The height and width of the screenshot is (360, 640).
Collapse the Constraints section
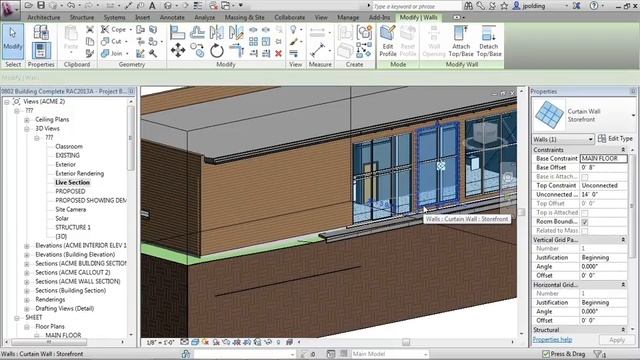tap(623, 150)
